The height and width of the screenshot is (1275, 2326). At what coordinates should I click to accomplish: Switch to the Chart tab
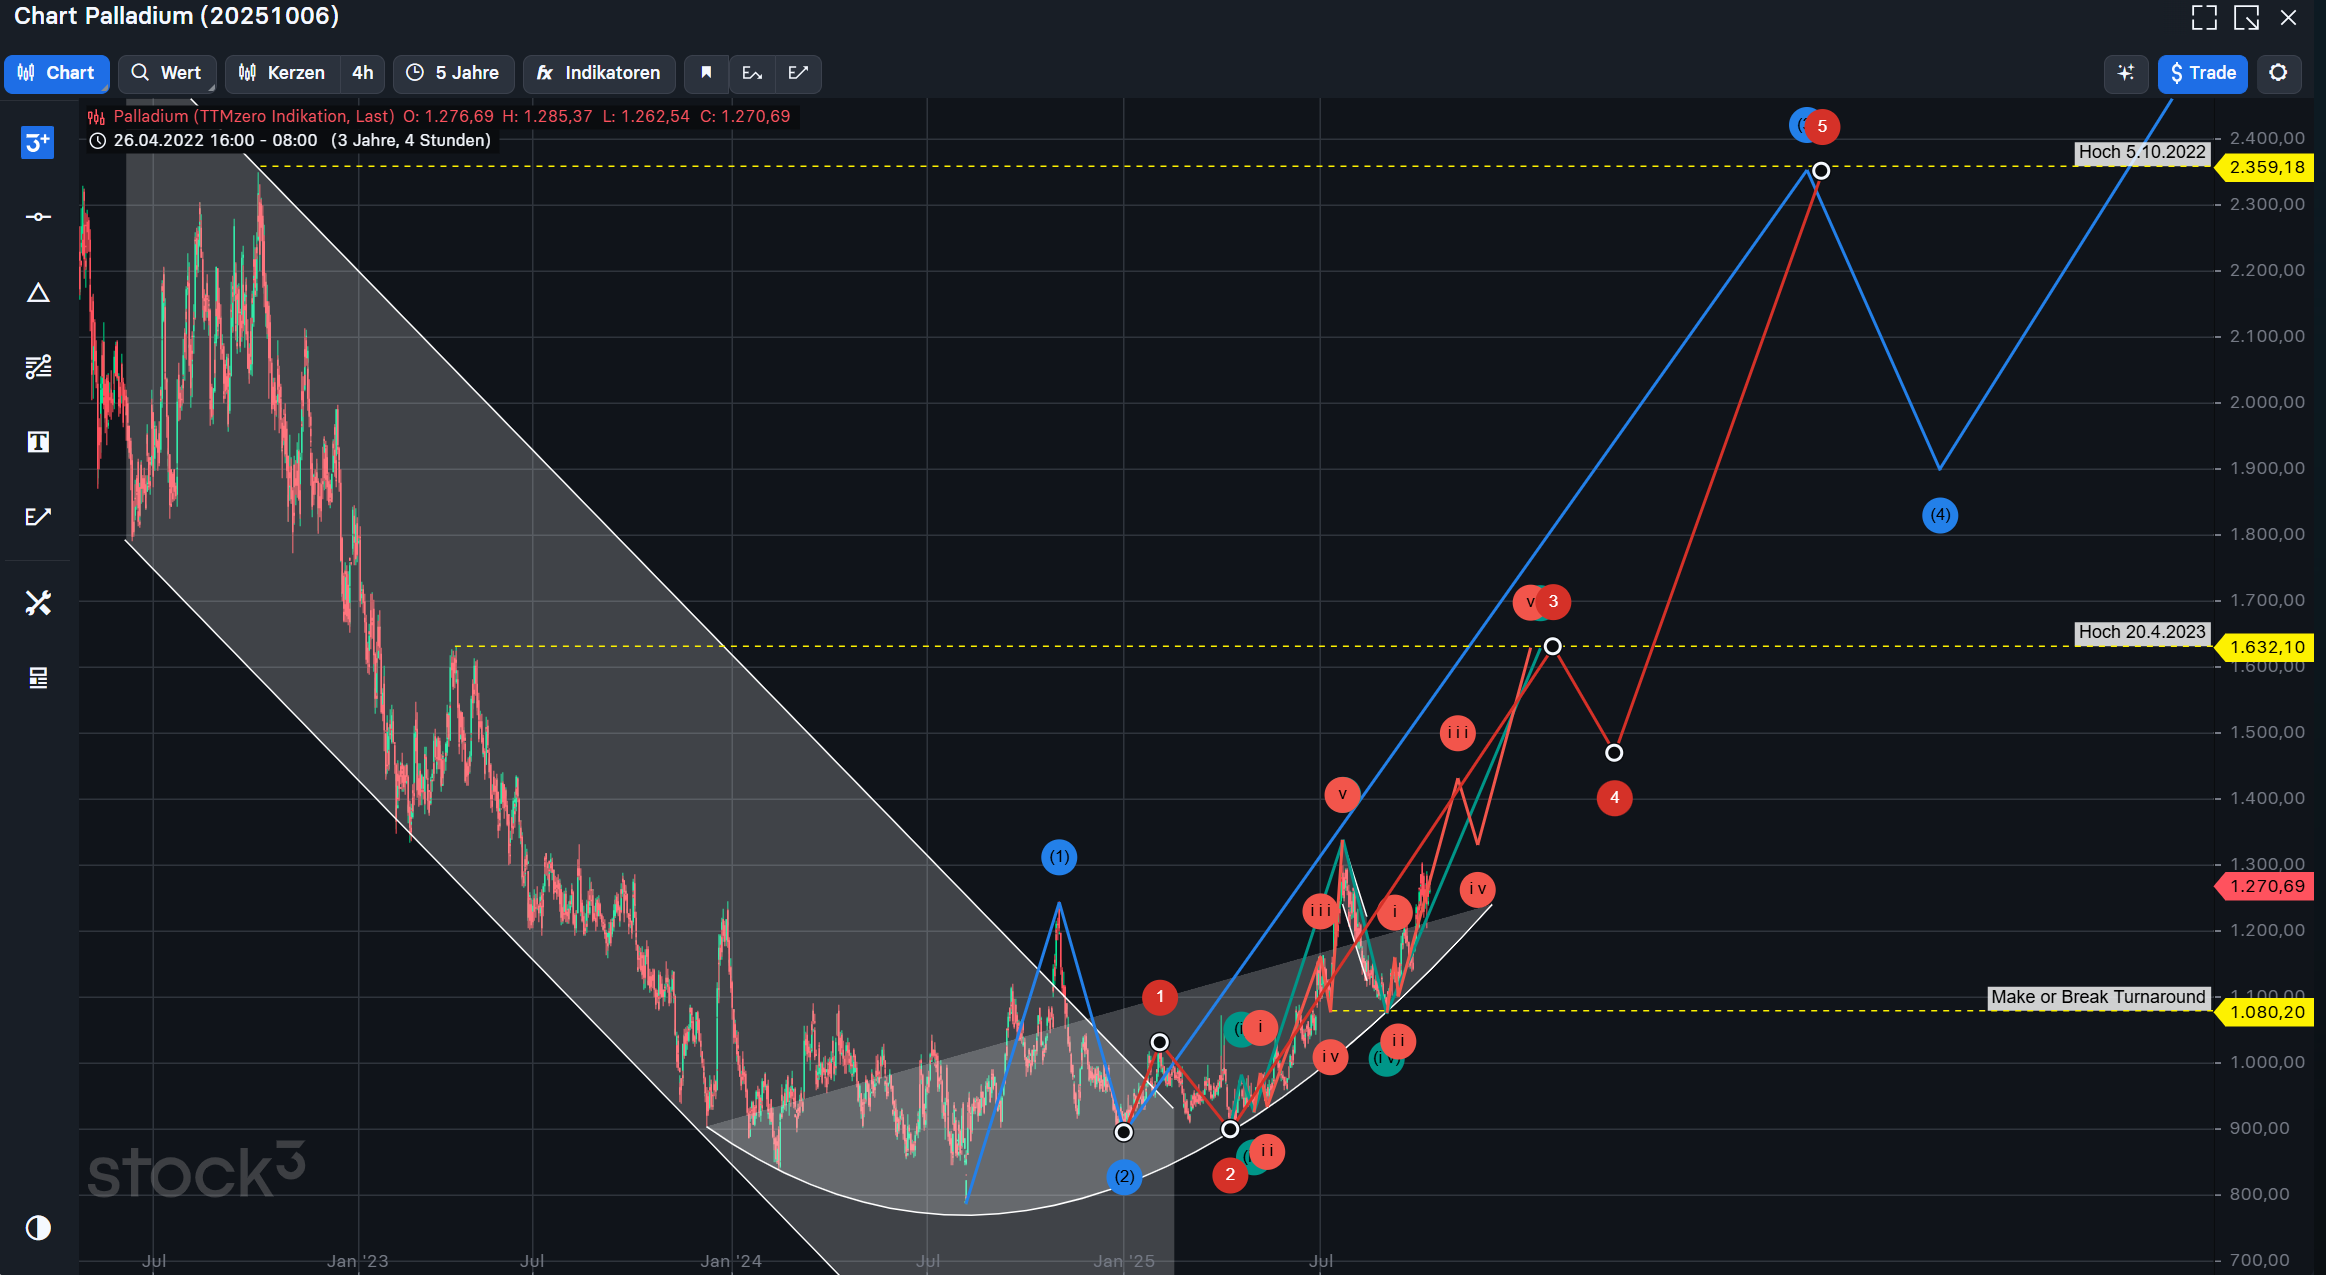[56, 73]
